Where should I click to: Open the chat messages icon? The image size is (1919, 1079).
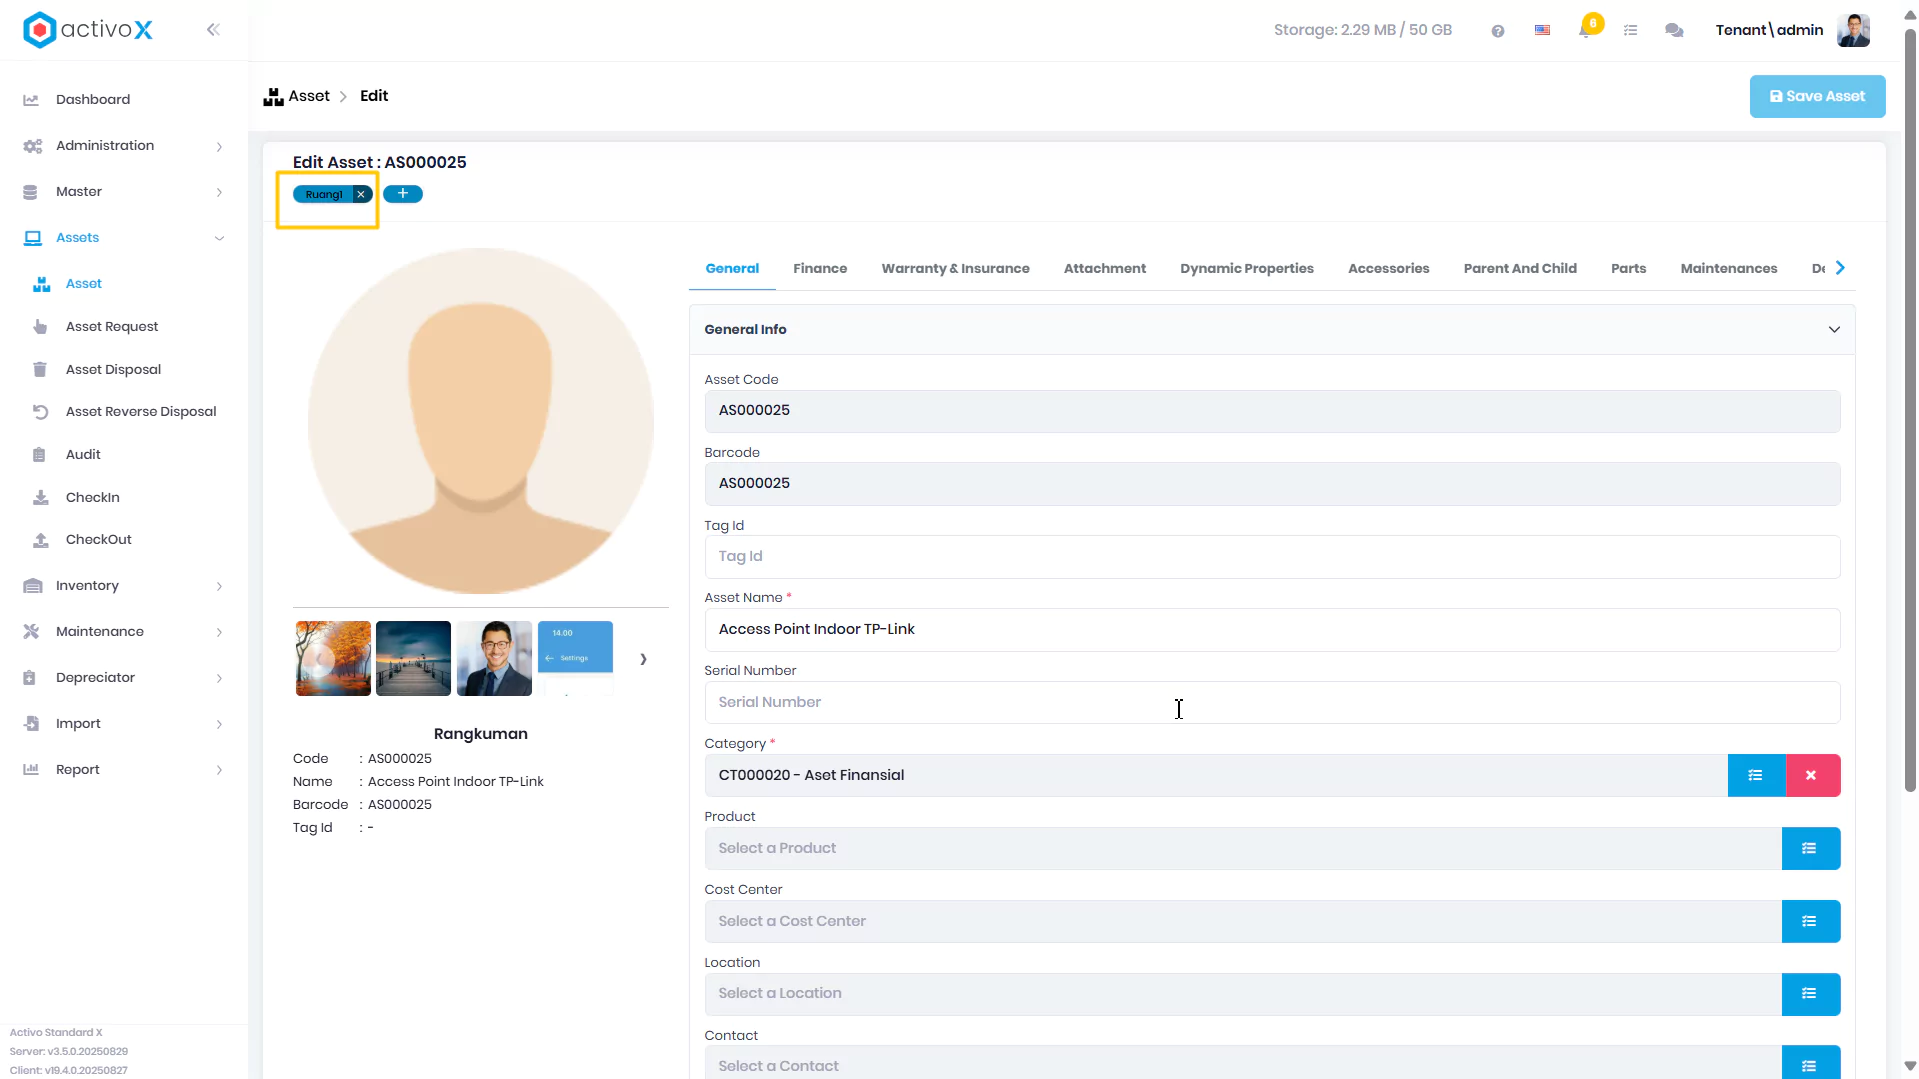coord(1674,30)
